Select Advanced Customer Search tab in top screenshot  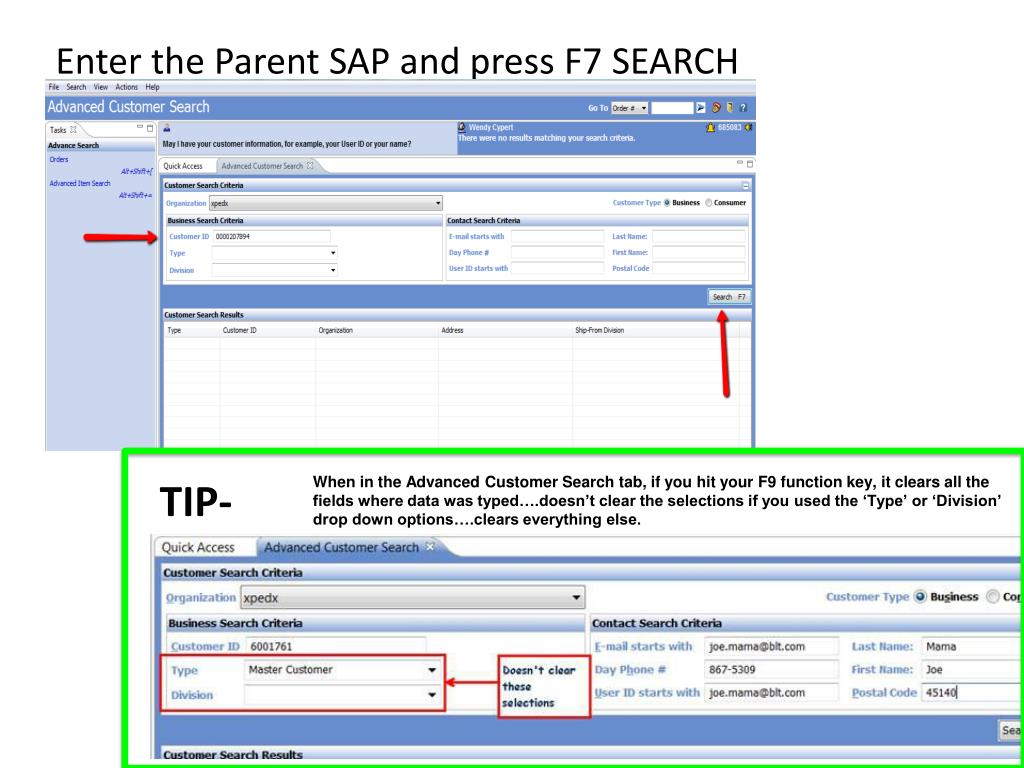point(263,166)
